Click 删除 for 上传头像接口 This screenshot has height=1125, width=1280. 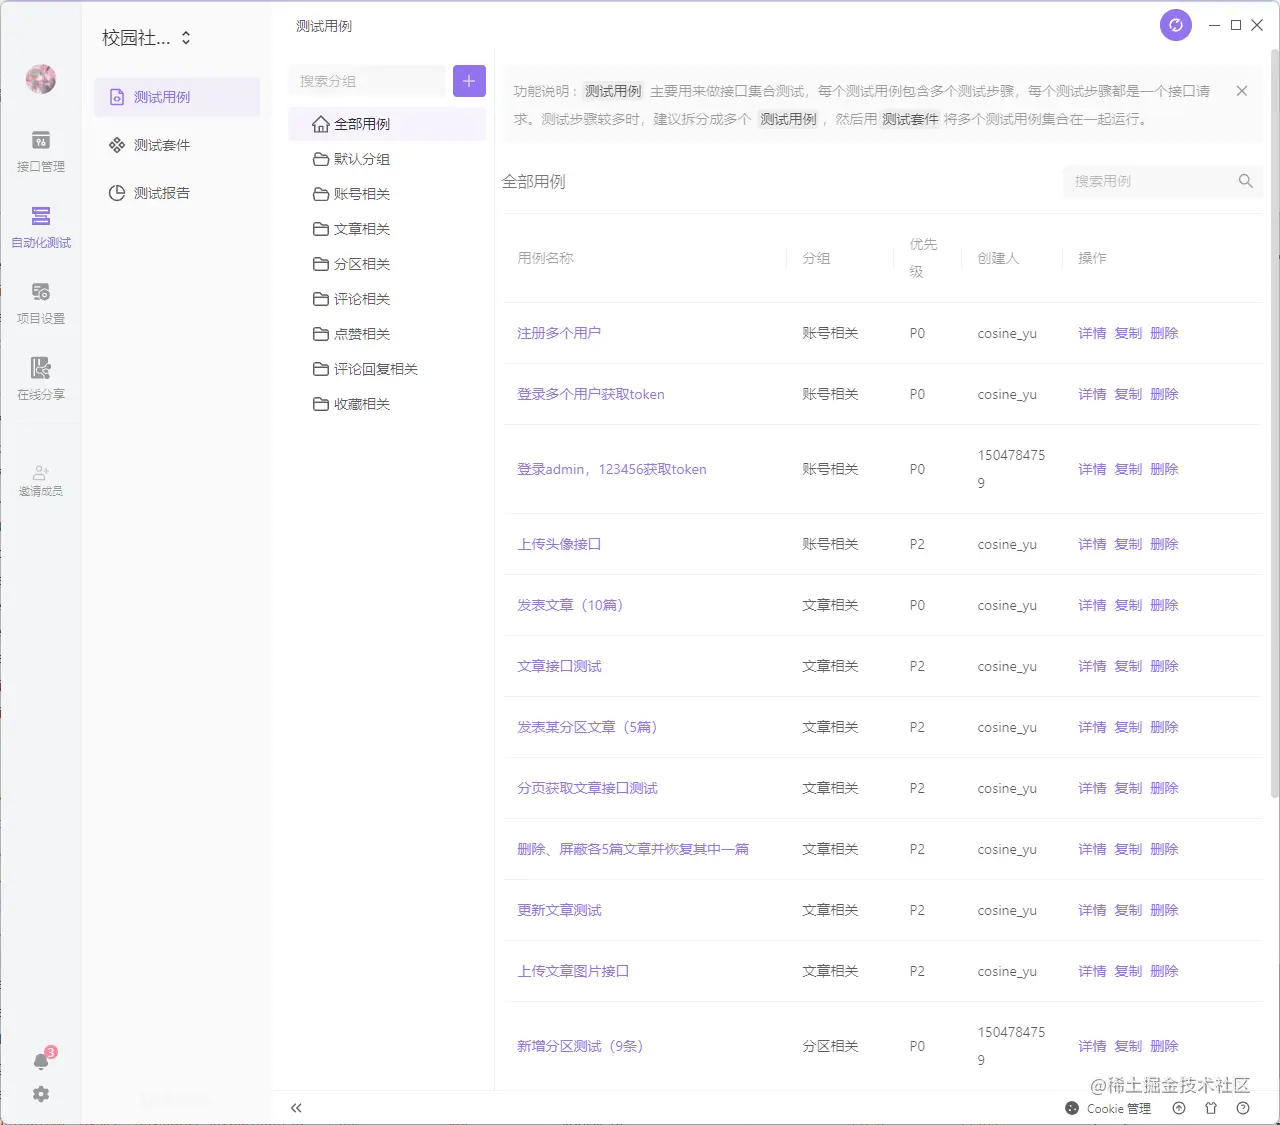click(1164, 544)
